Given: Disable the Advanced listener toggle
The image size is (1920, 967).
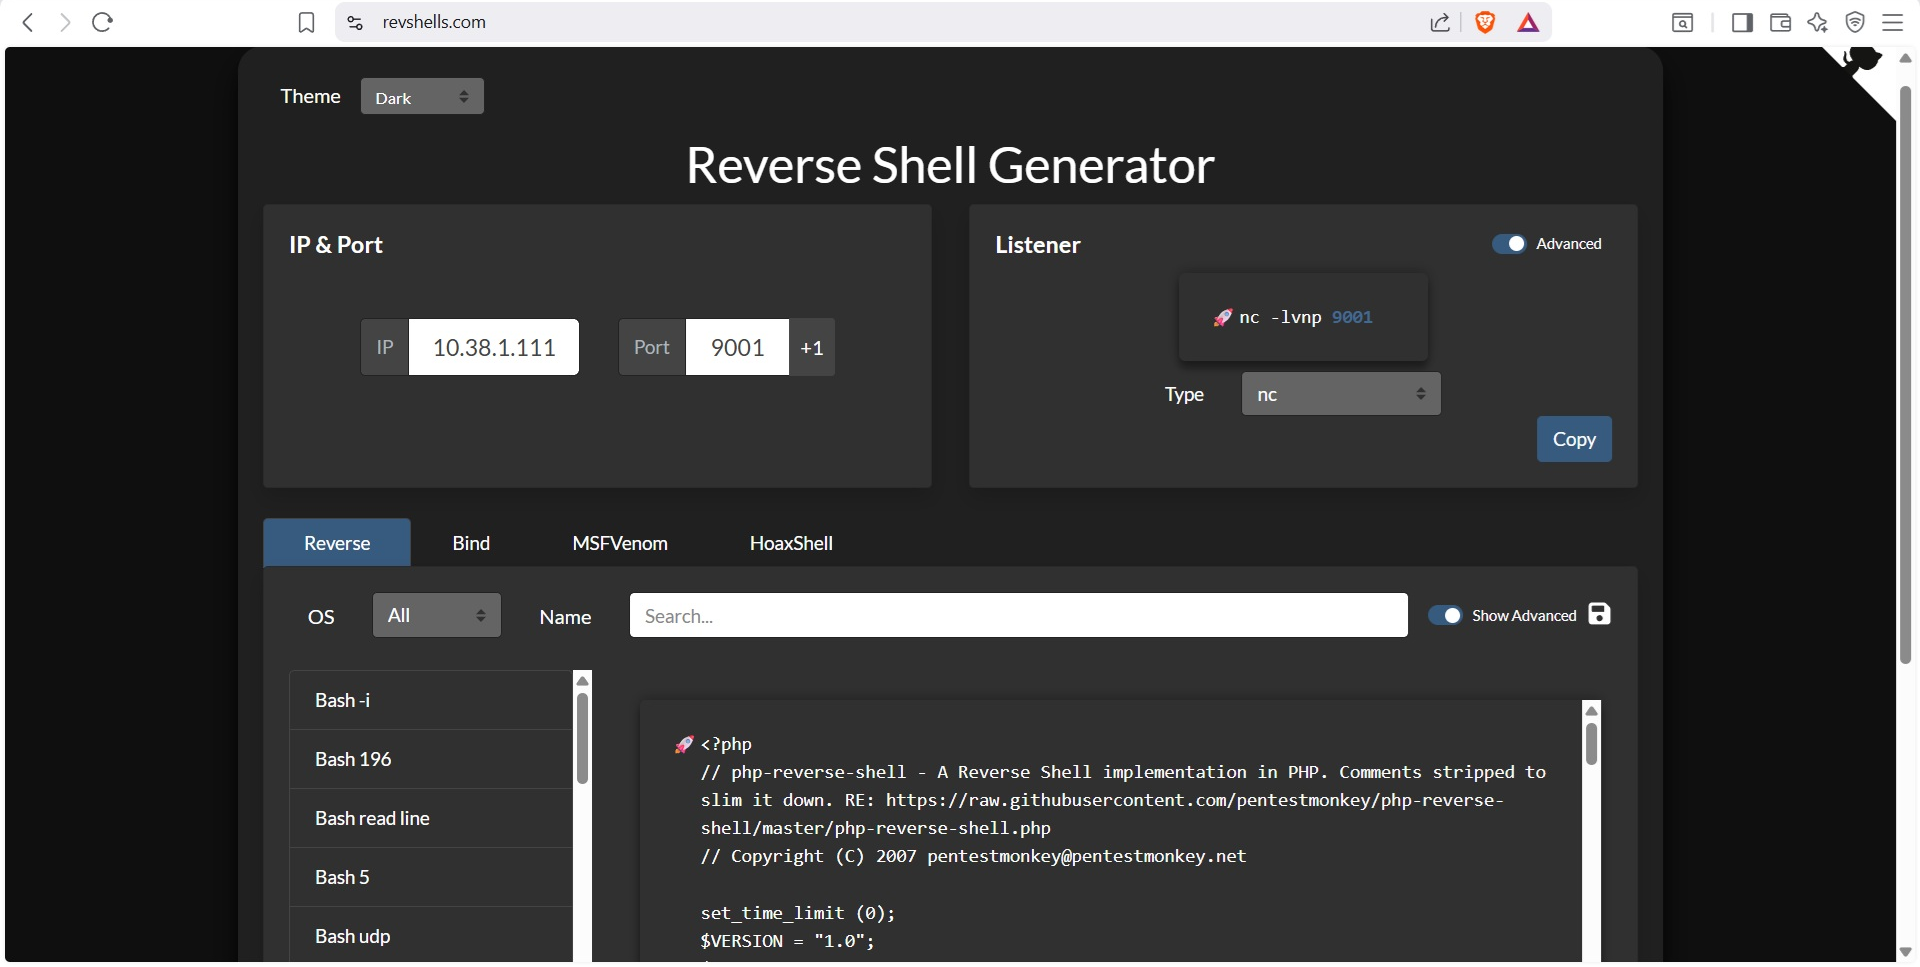Looking at the screenshot, I should point(1512,243).
